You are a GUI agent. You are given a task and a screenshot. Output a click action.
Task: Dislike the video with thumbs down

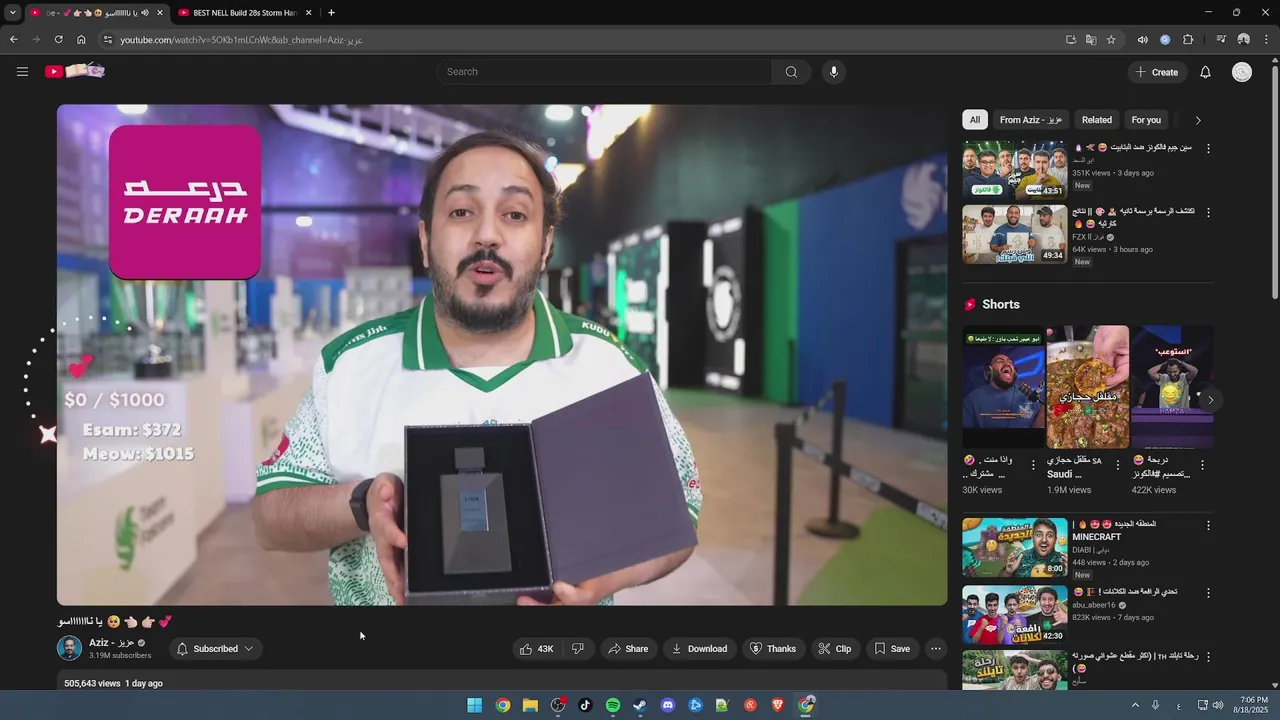pyautogui.click(x=577, y=649)
